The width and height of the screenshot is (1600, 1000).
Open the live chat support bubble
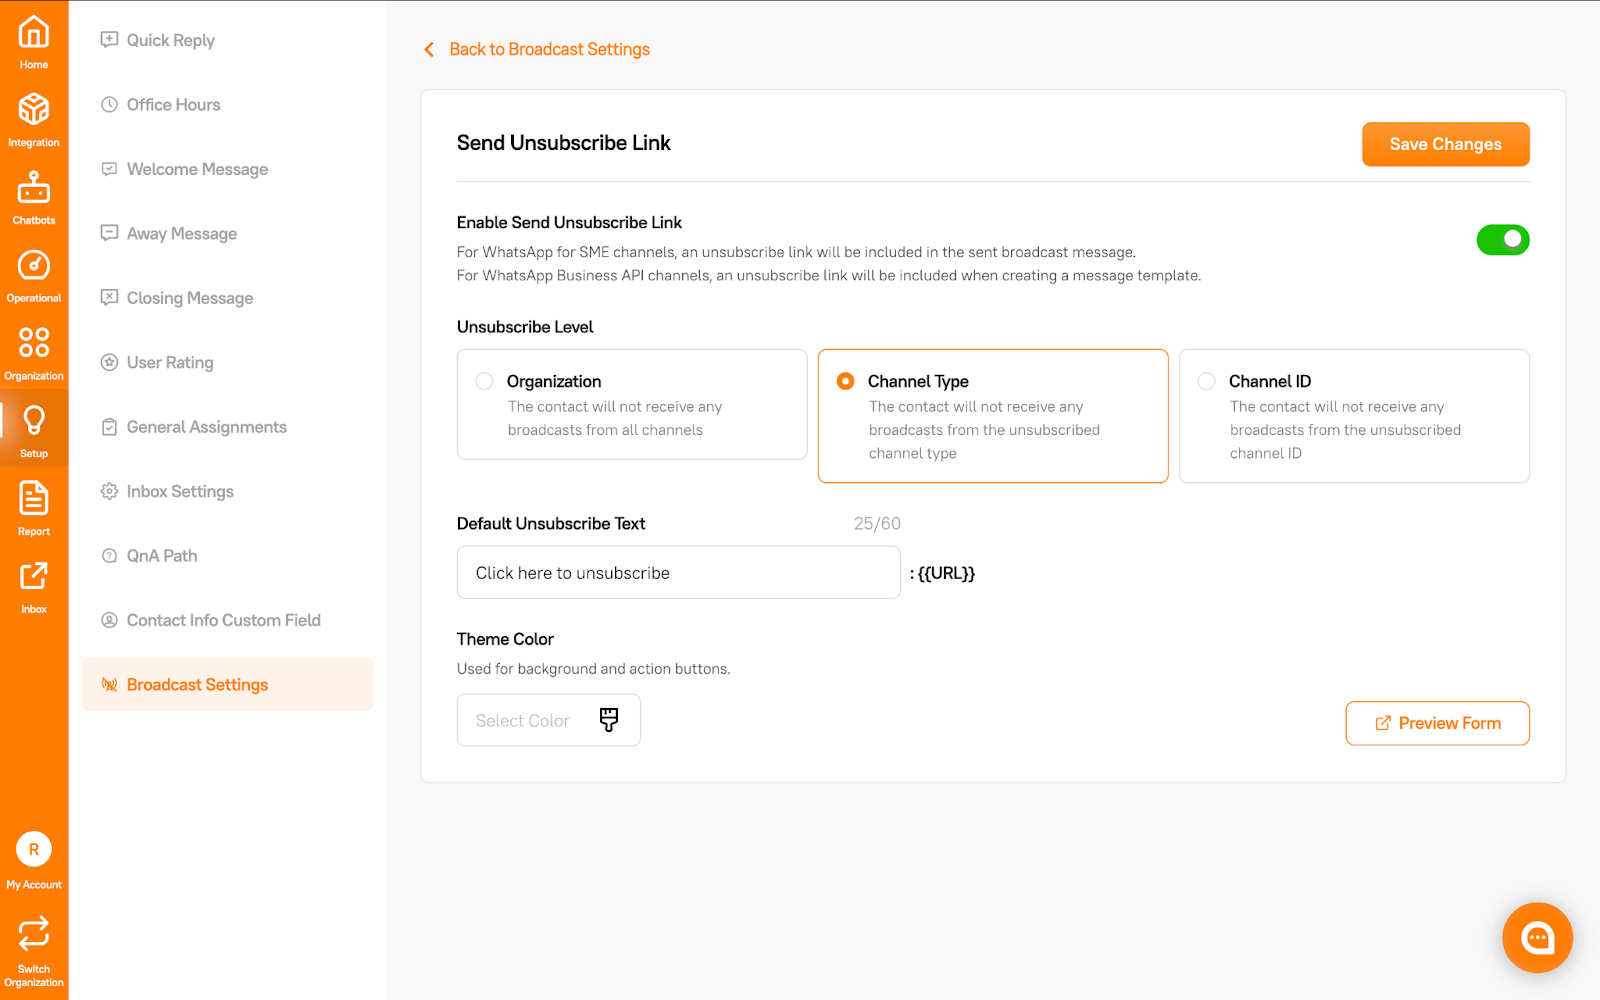(1537, 938)
